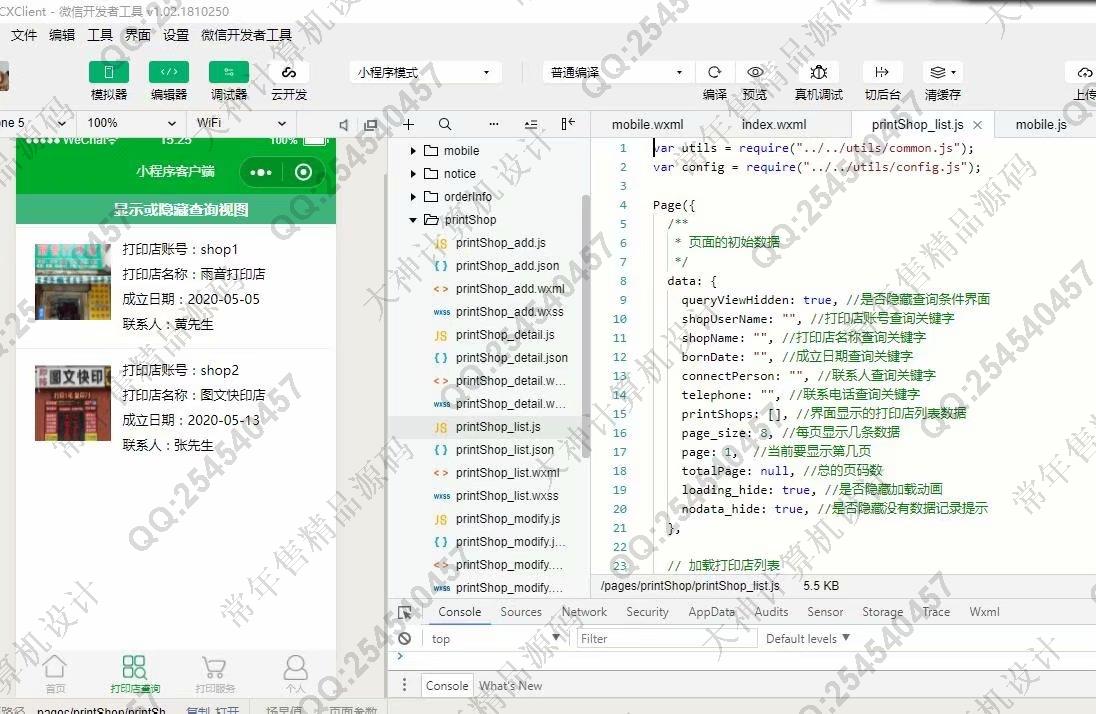1096x714 pixels.
Task: Open the 100% zoom level dropdown
Action: point(131,123)
